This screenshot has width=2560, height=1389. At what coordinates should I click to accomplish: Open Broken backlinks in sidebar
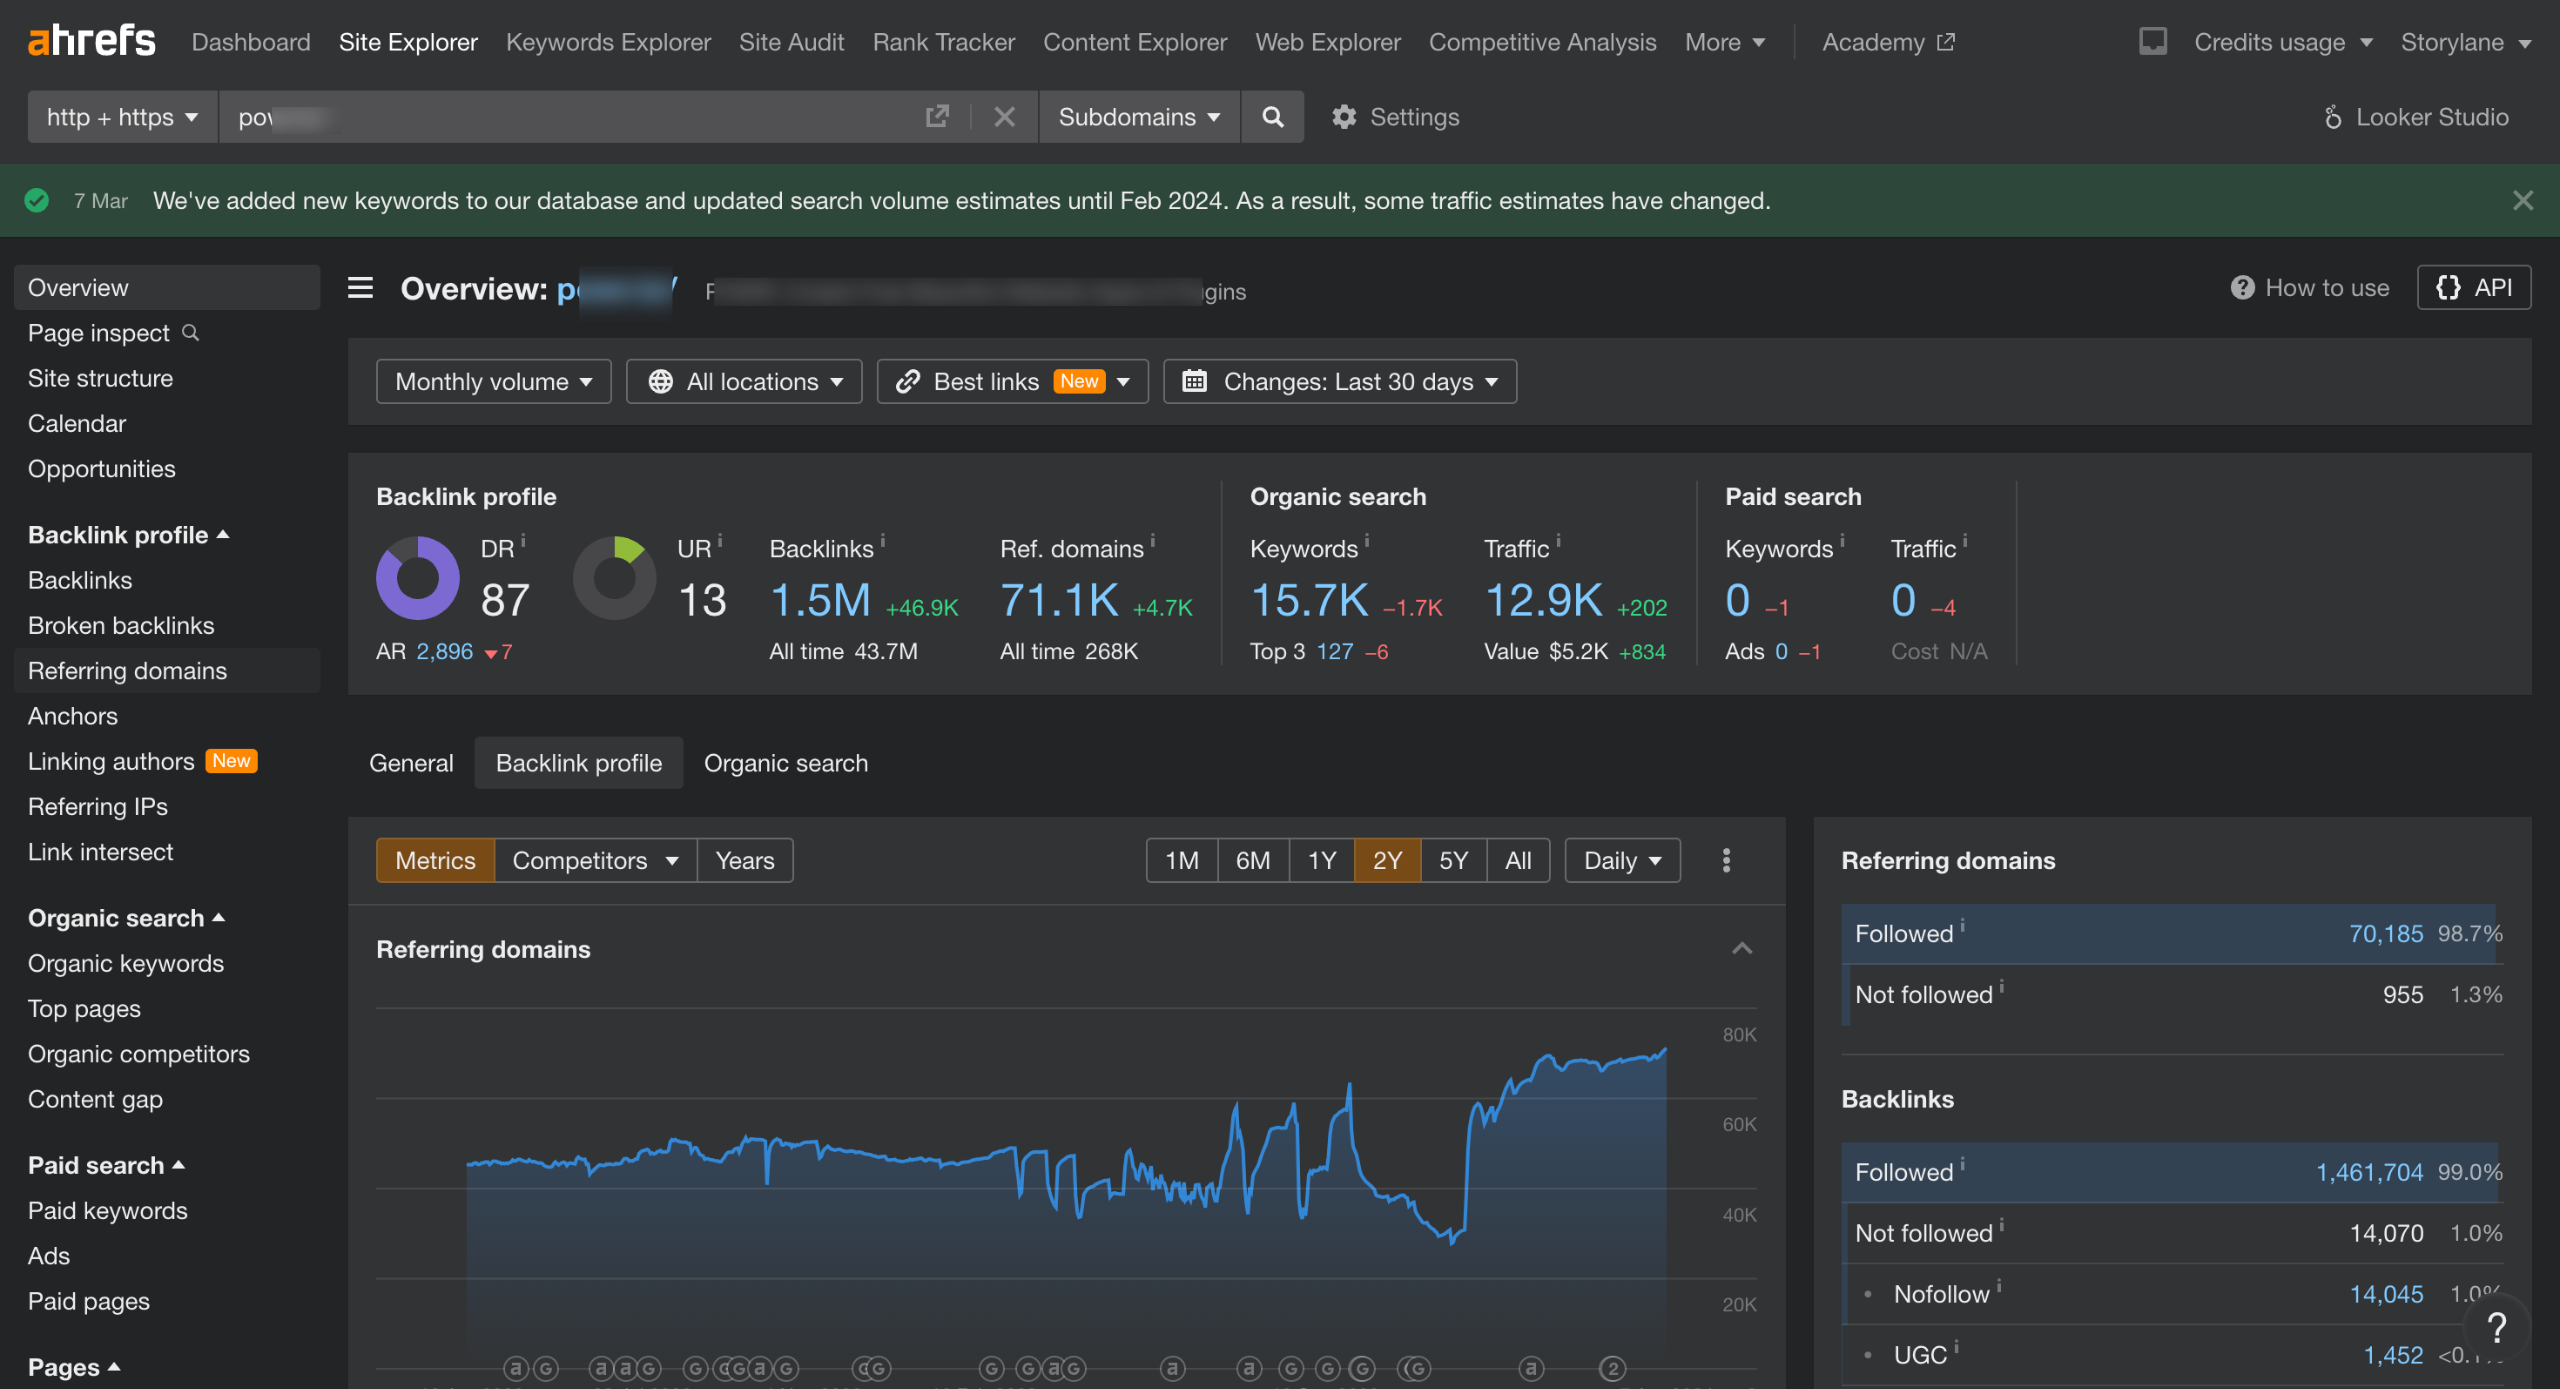(121, 625)
